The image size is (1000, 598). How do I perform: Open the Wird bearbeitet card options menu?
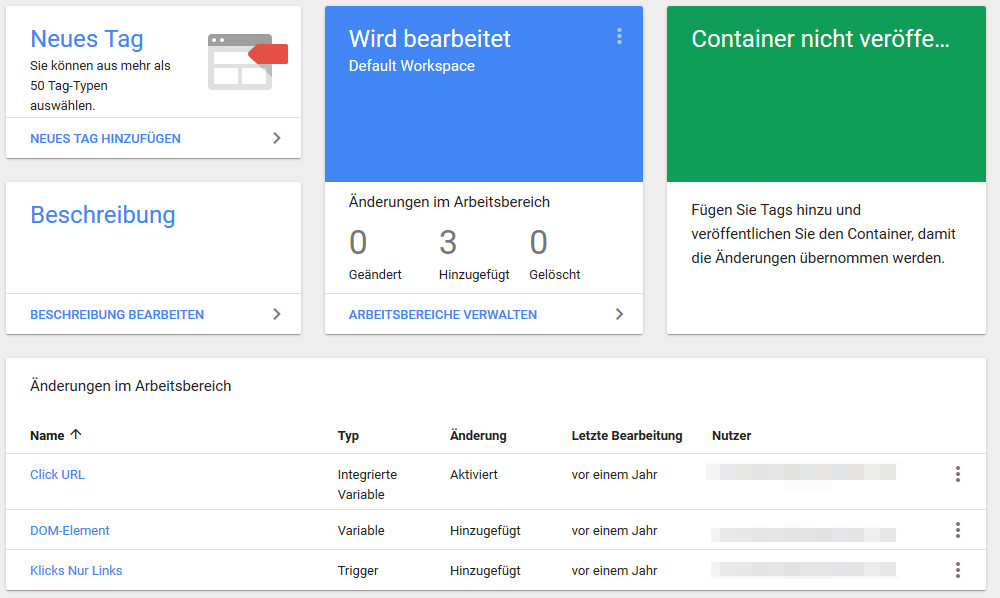pyautogui.click(x=619, y=37)
